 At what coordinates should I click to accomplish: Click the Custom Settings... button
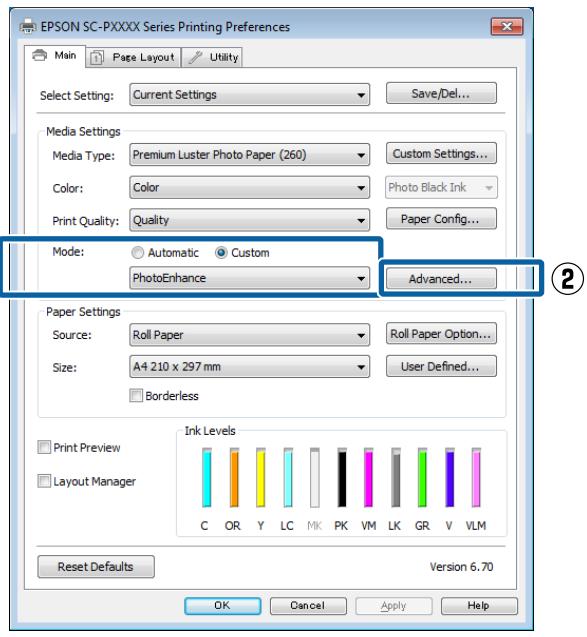(441, 154)
